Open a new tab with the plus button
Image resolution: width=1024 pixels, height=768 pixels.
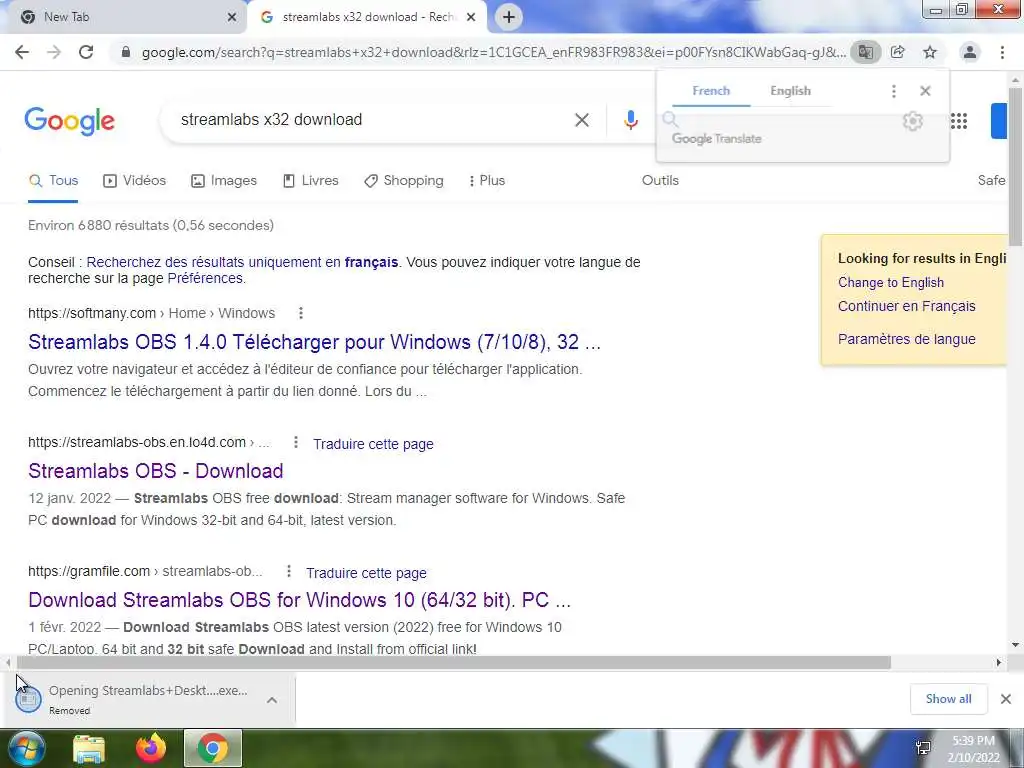click(x=509, y=17)
